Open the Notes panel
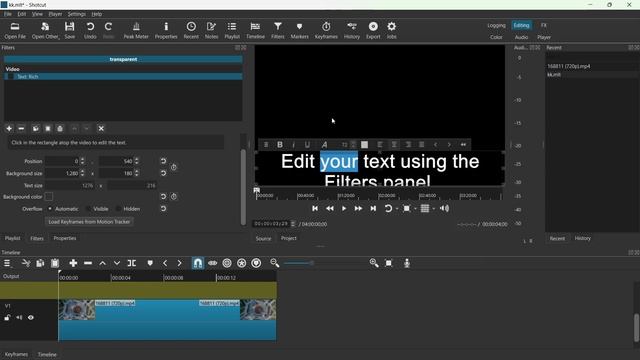The width and height of the screenshot is (640, 360). (x=211, y=30)
